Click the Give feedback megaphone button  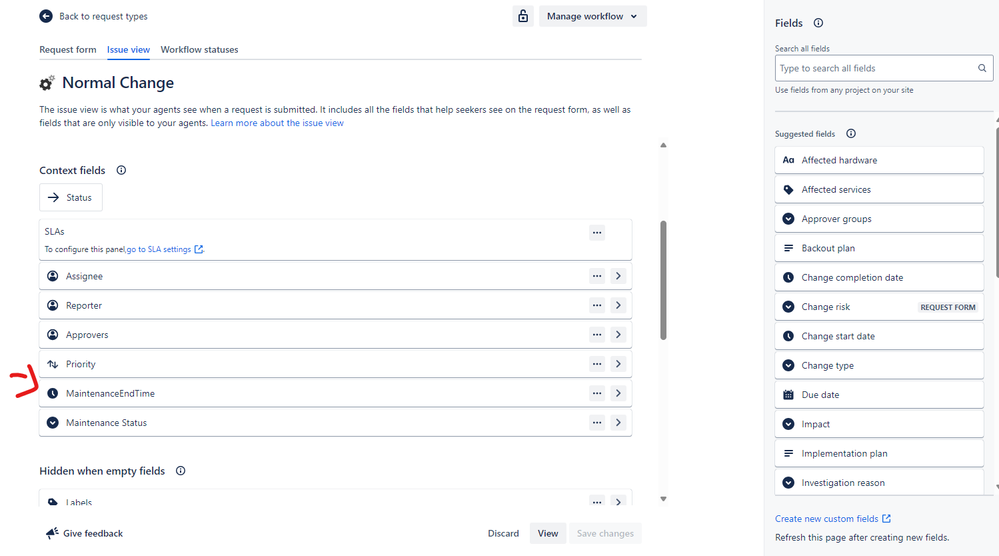pos(84,533)
